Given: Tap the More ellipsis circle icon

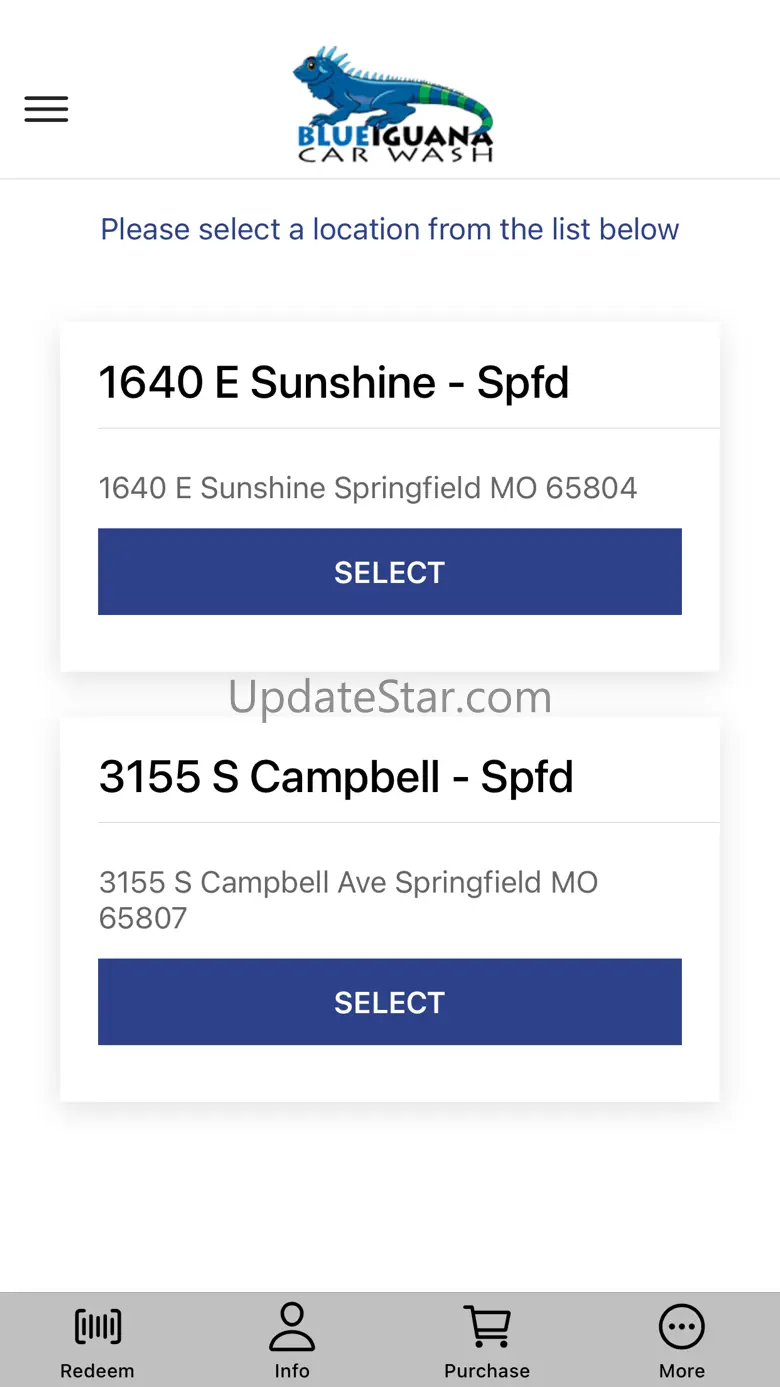Looking at the screenshot, I should [x=682, y=1327].
